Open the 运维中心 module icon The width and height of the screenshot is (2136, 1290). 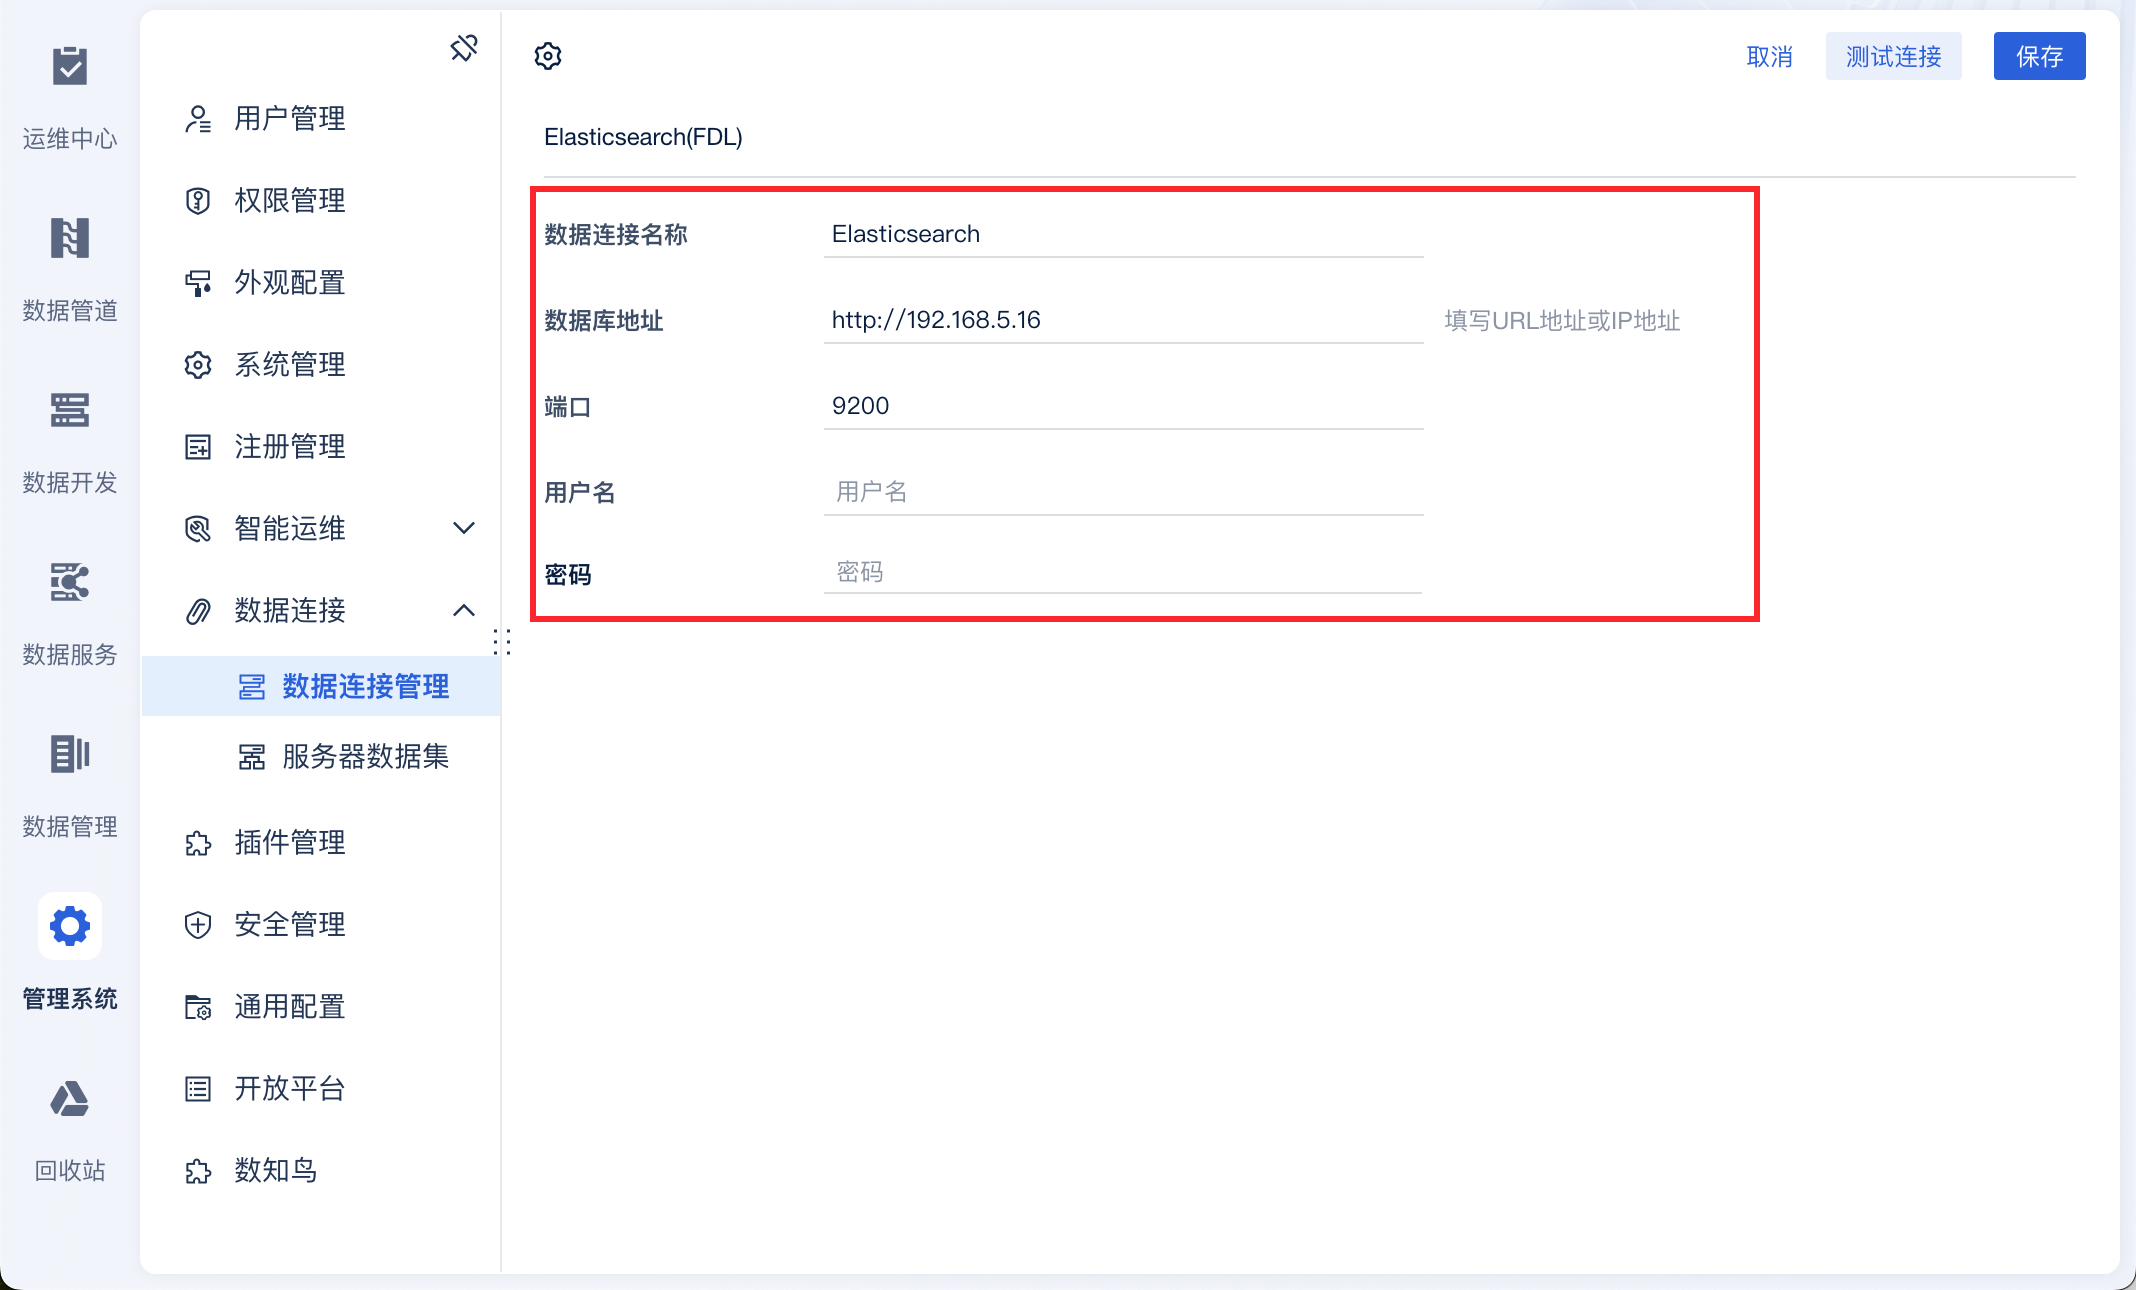tap(70, 67)
